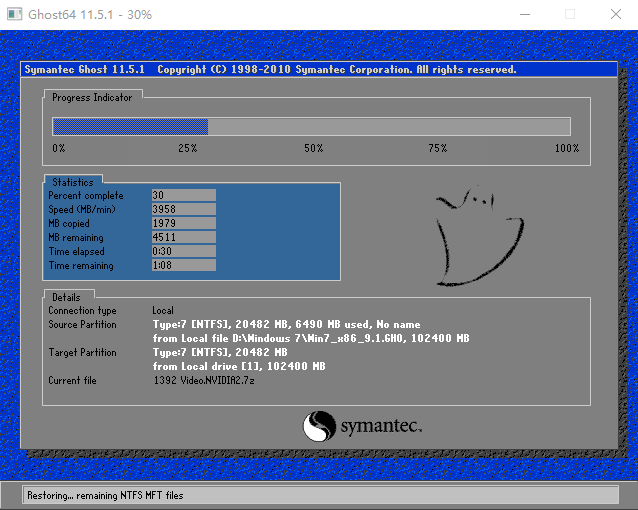Click the Symantec yin-yang logo
Image resolution: width=638 pixels, height=510 pixels.
(x=319, y=426)
